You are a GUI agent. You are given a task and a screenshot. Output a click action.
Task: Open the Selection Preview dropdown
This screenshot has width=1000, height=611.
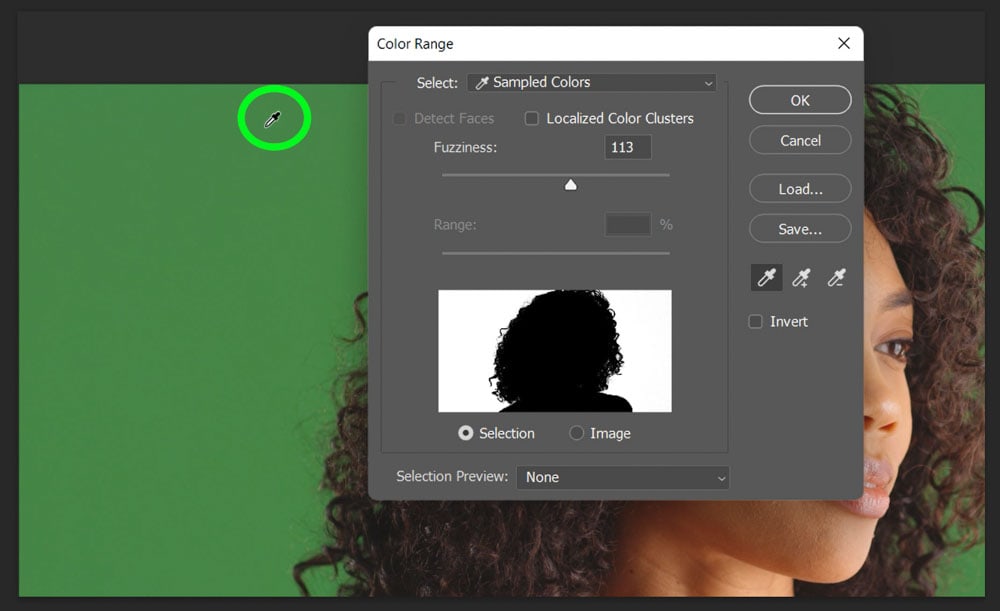pos(623,477)
